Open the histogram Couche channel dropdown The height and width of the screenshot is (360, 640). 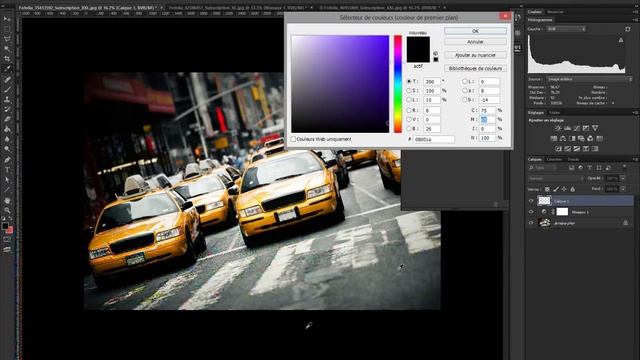click(x=566, y=29)
